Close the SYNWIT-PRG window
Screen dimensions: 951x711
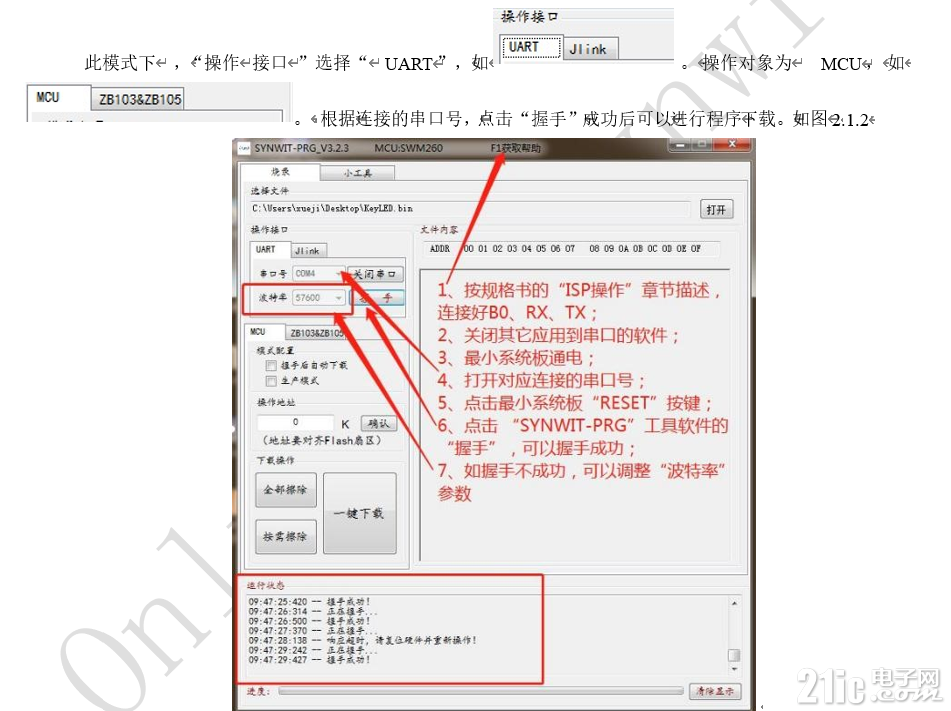(732, 144)
